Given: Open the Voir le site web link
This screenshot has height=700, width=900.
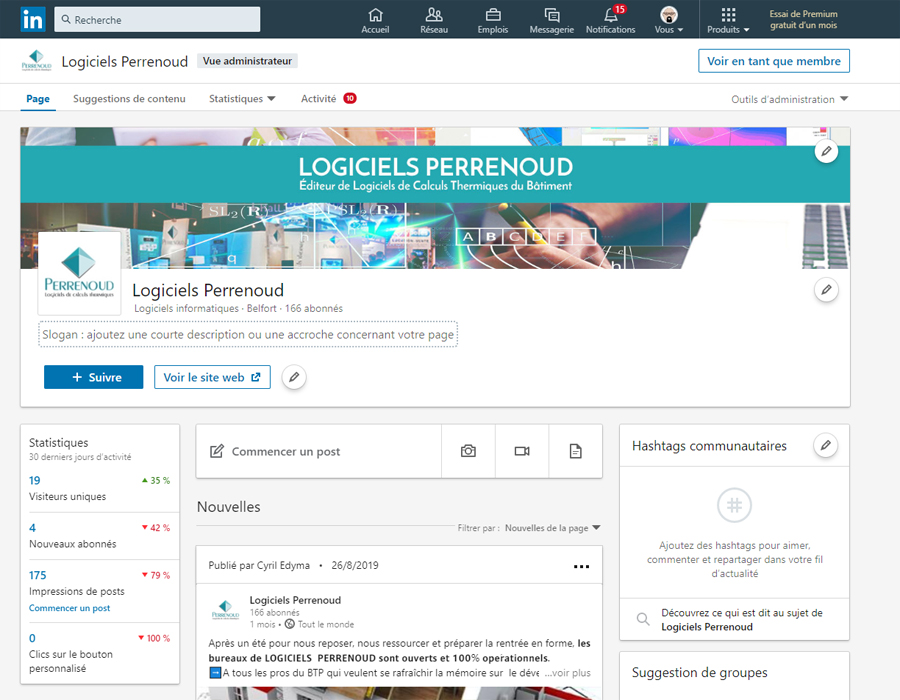Looking at the screenshot, I should click(212, 377).
